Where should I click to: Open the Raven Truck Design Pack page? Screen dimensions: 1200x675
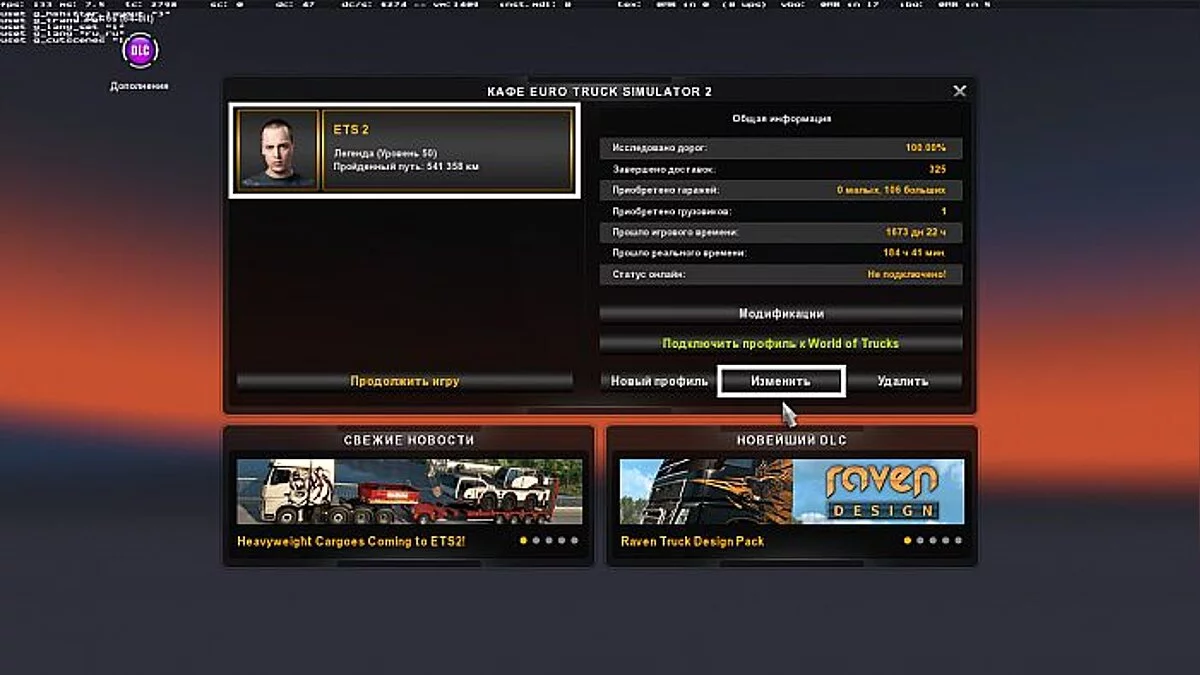point(693,541)
